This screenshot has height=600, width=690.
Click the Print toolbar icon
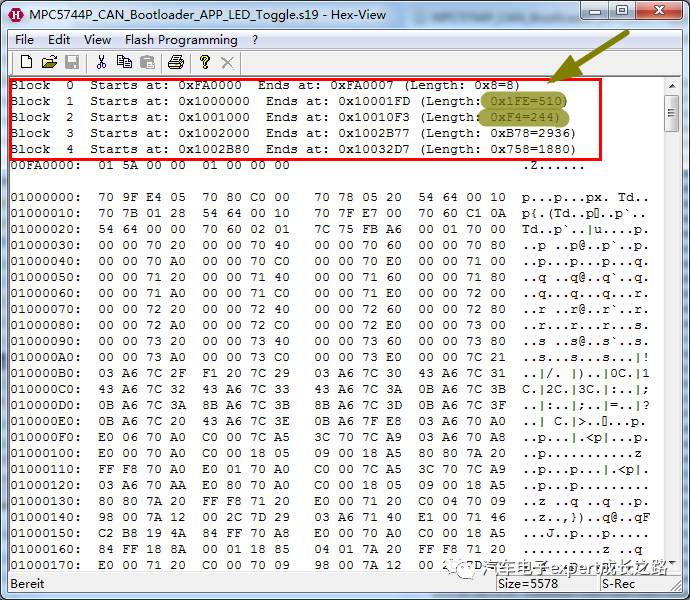176,62
